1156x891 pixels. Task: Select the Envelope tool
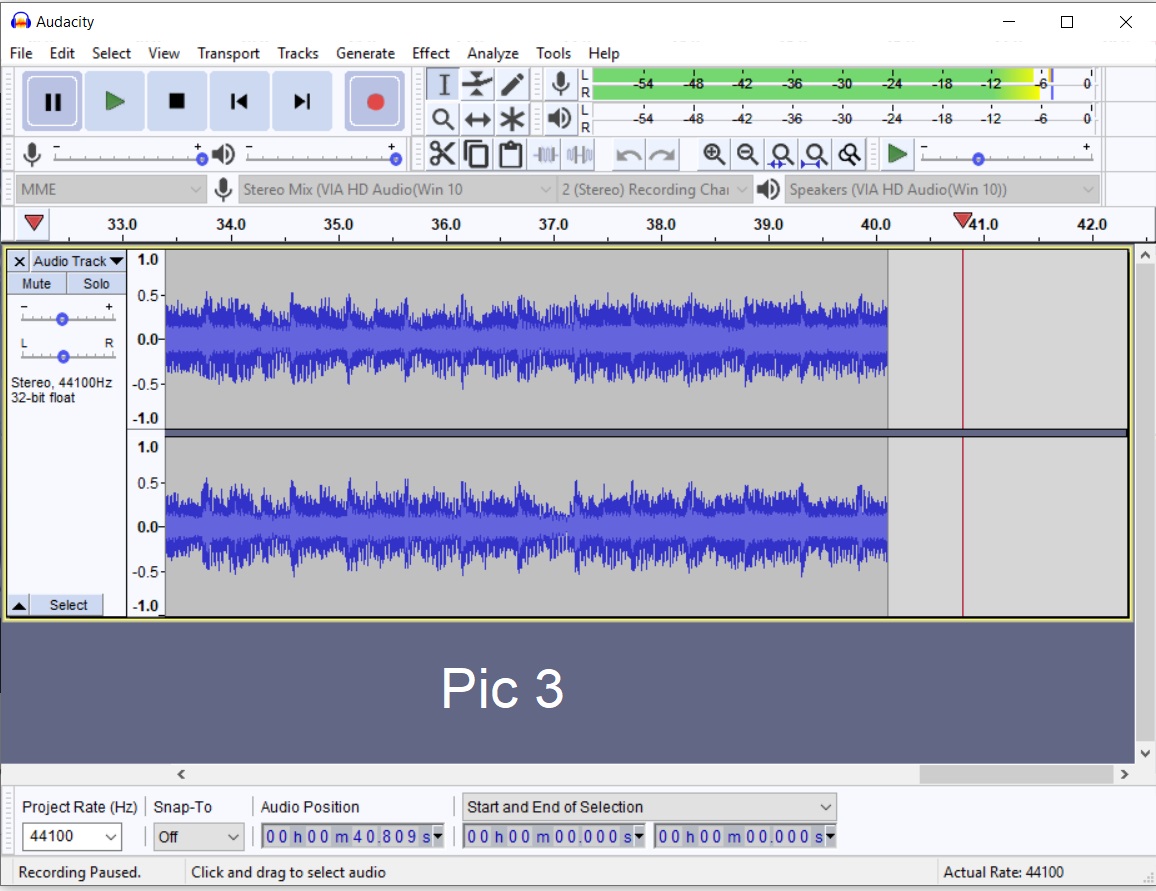[x=477, y=85]
